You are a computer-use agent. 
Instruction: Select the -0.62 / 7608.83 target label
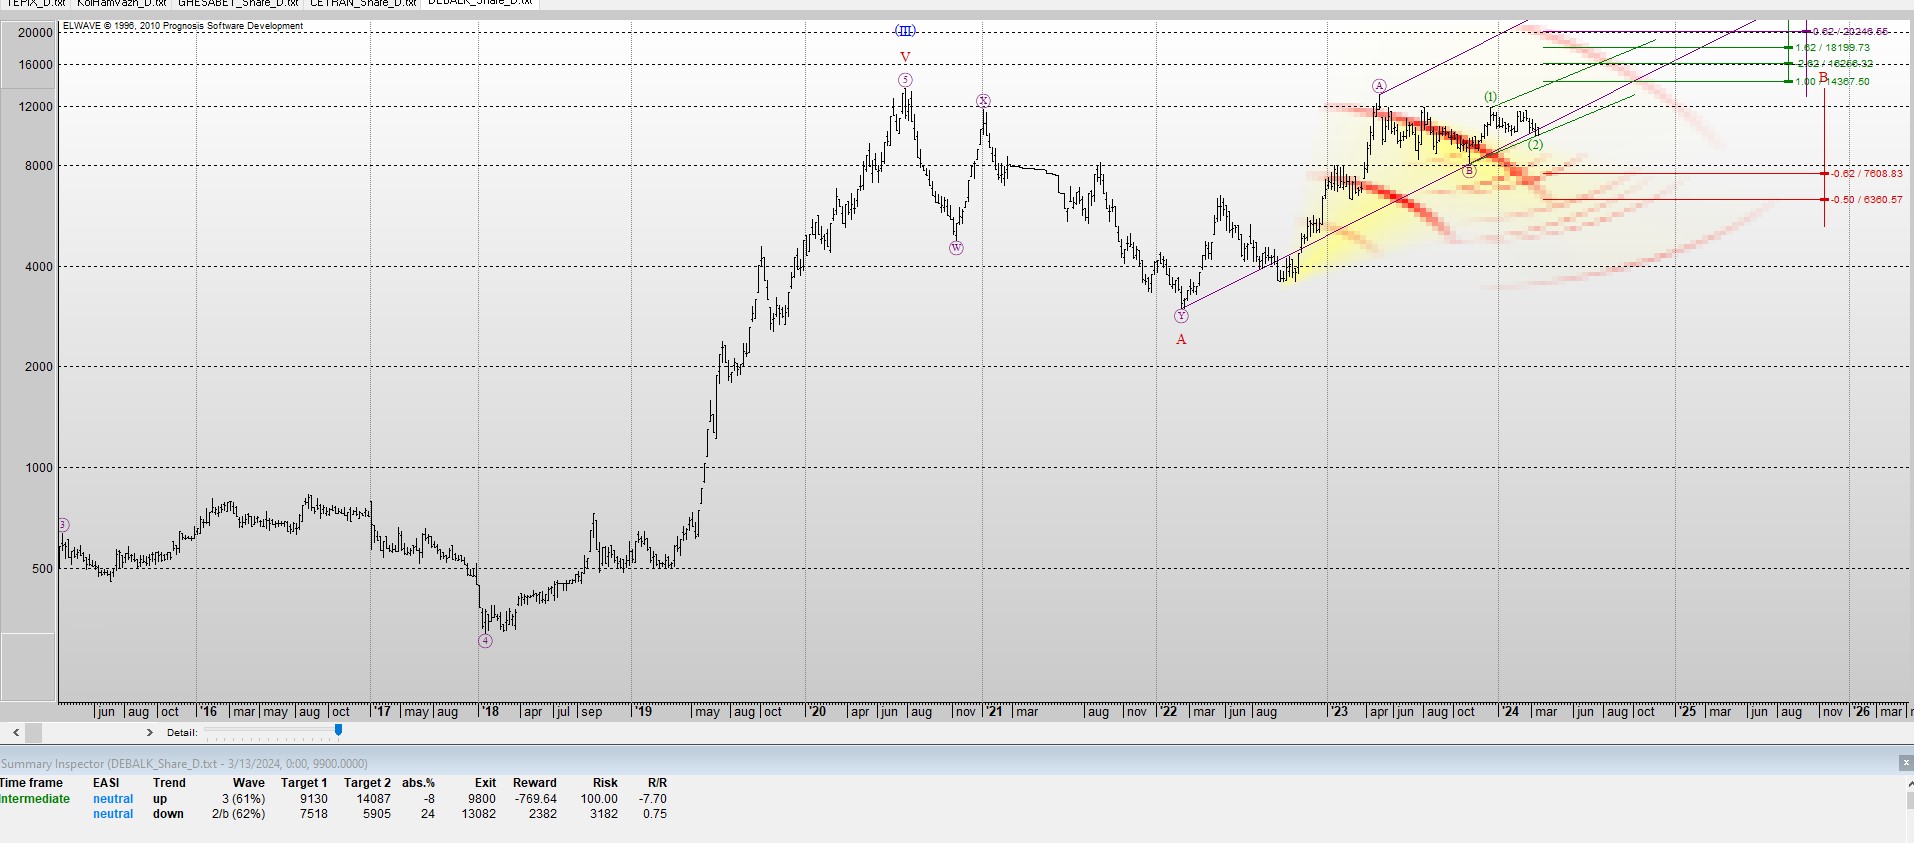point(1866,173)
